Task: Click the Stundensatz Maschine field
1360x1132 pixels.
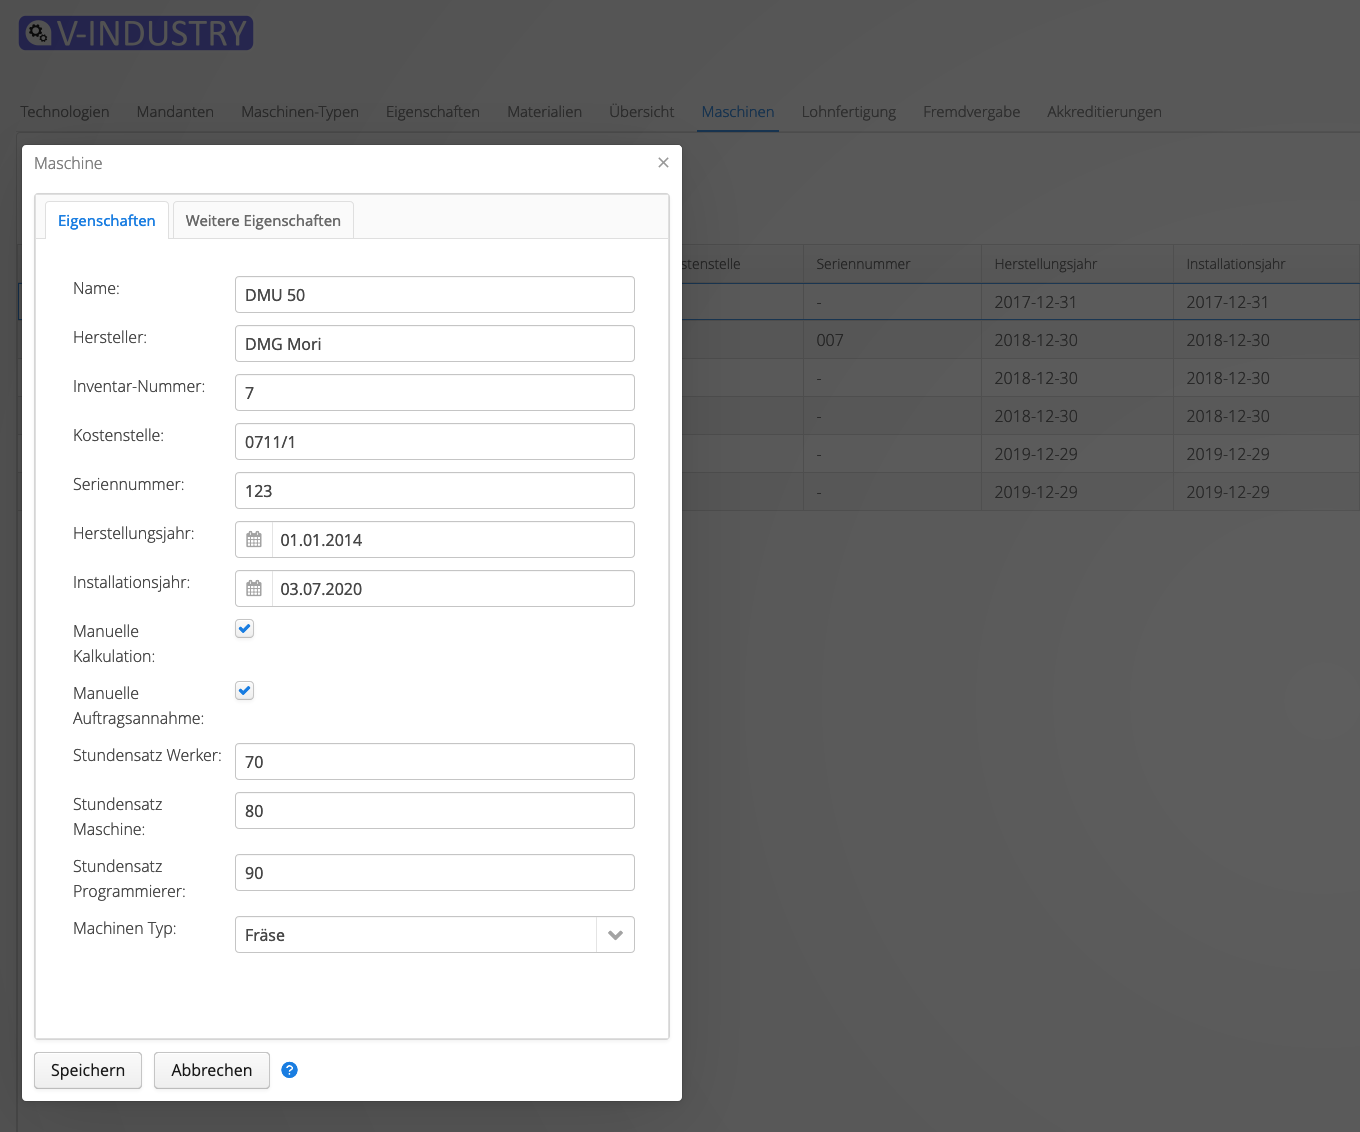Action: click(x=435, y=811)
